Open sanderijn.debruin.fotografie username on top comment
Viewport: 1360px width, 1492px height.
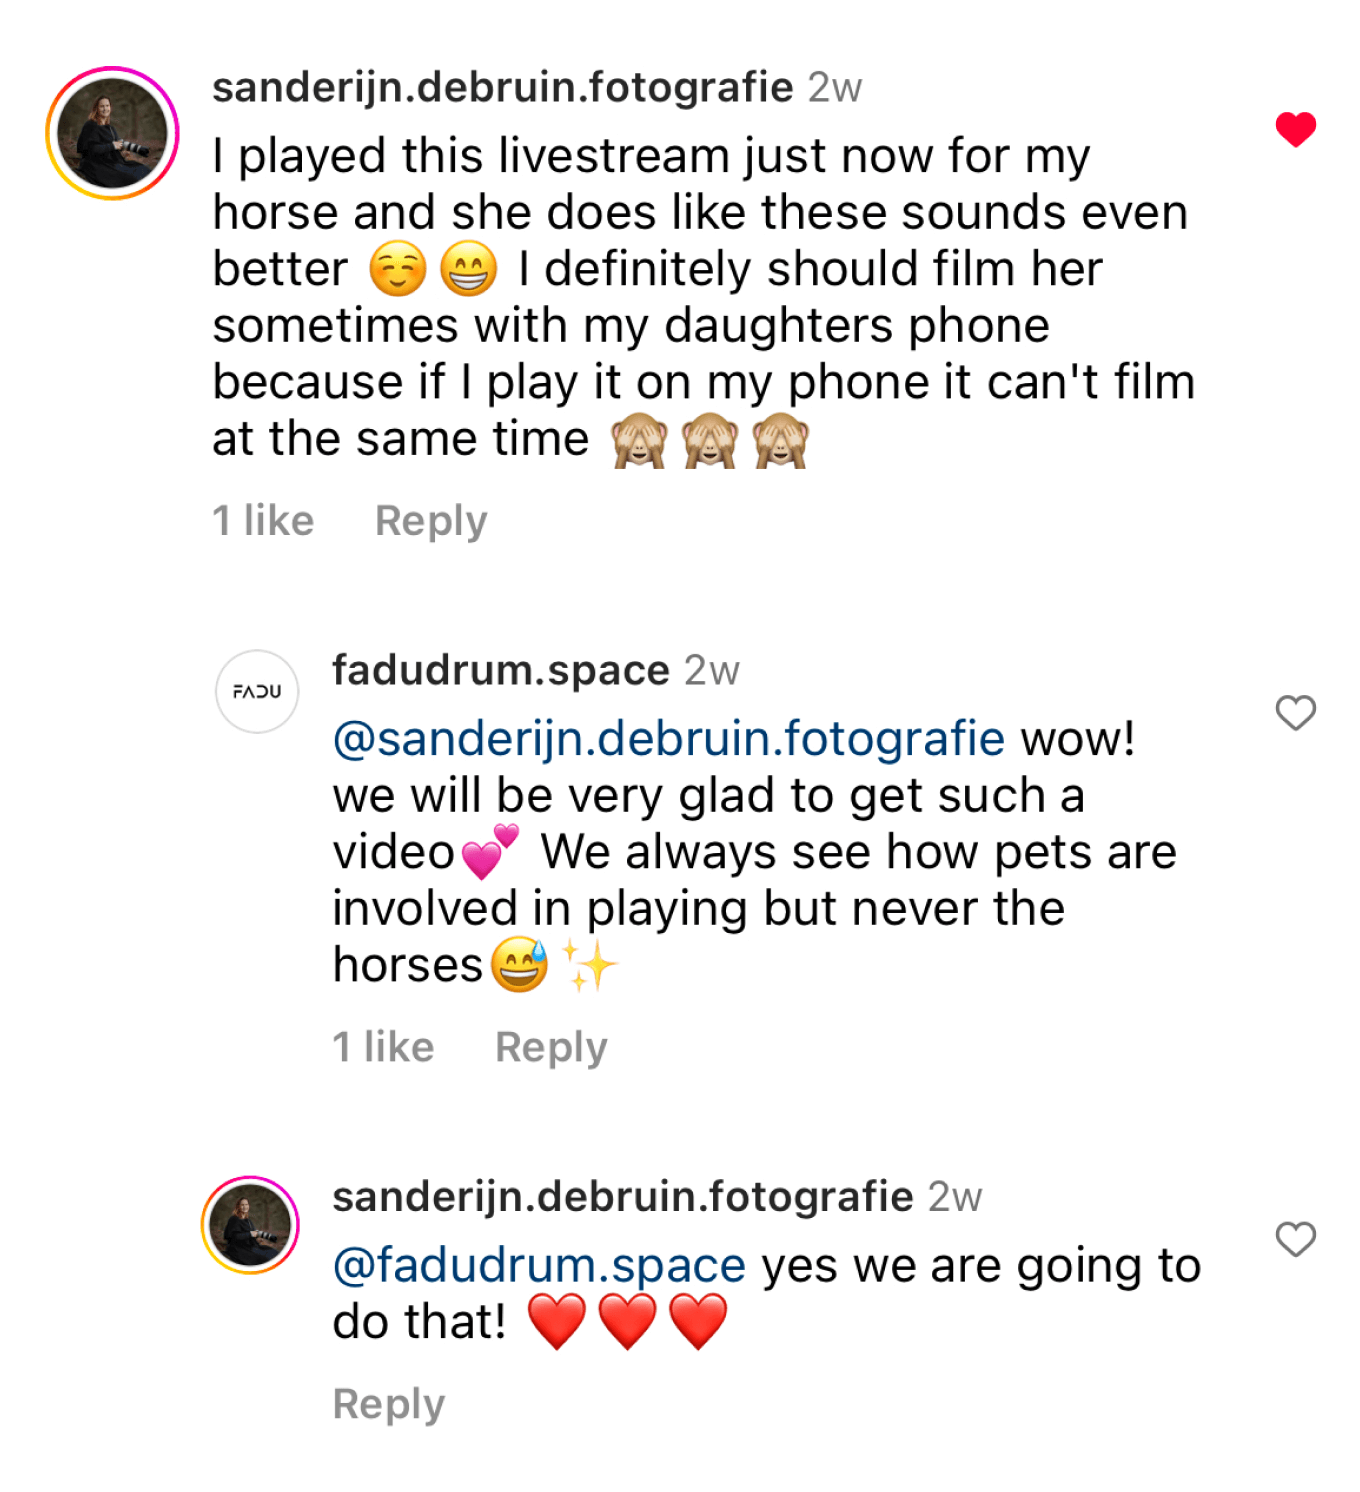click(502, 88)
